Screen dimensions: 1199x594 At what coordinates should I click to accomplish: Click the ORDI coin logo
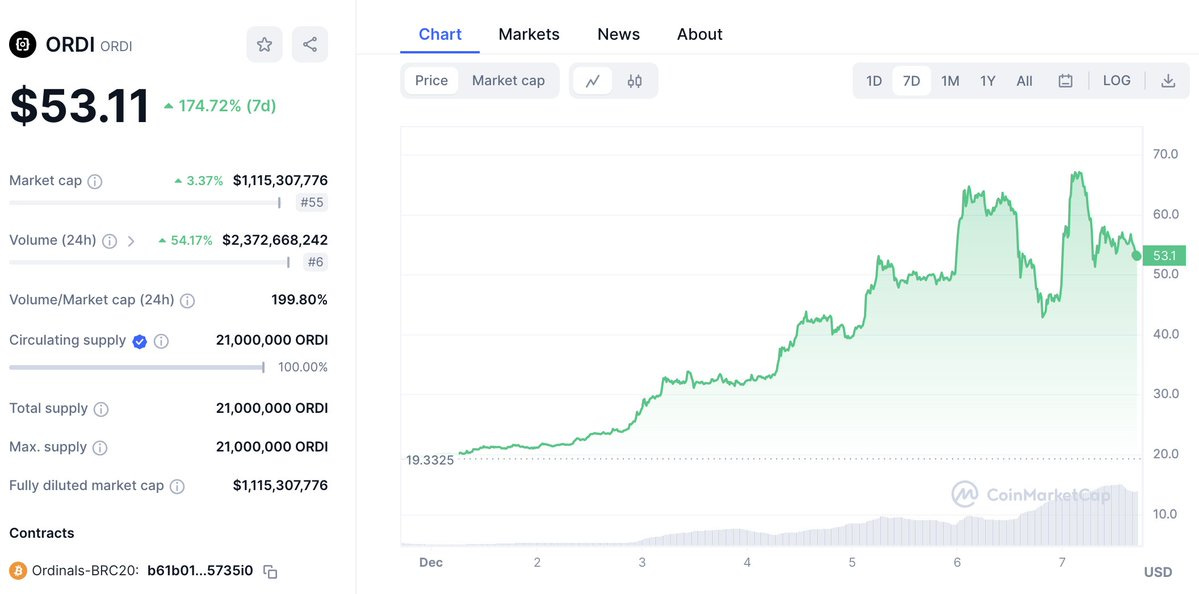tap(23, 44)
